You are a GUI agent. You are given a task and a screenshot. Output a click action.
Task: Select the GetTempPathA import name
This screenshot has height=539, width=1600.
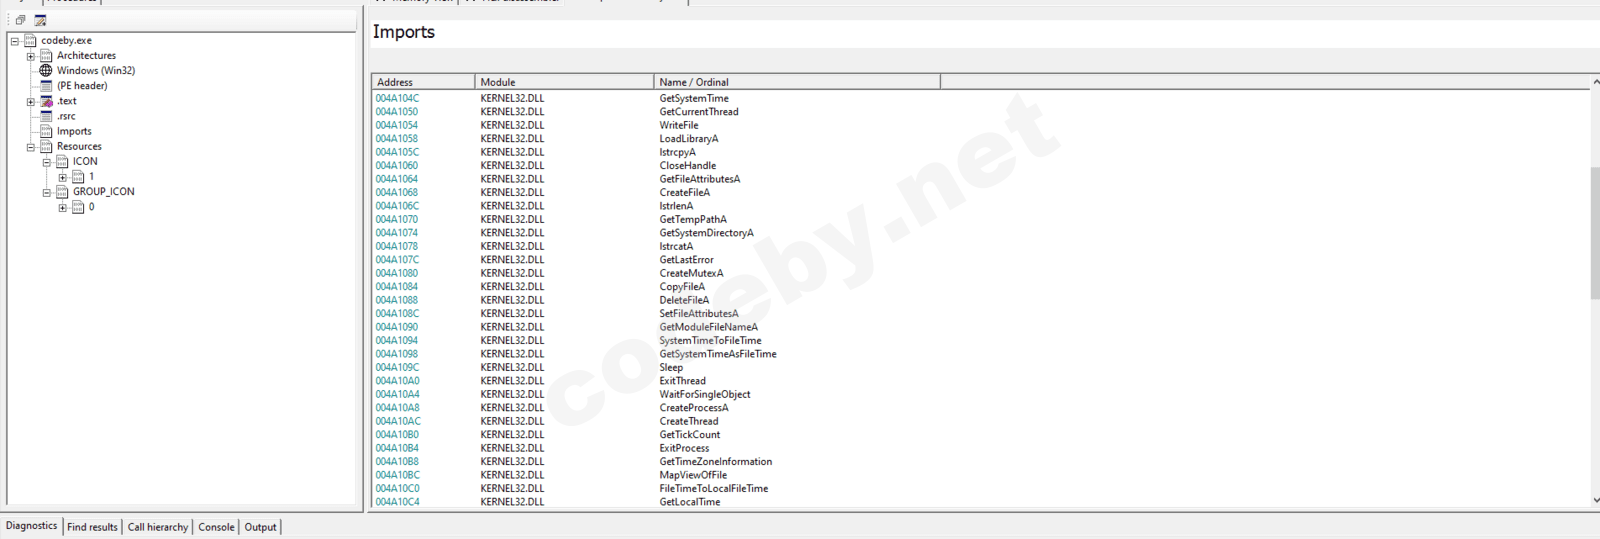pos(693,219)
